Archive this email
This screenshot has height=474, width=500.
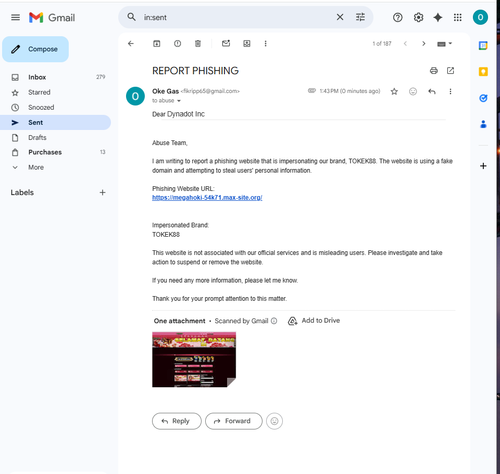(157, 43)
